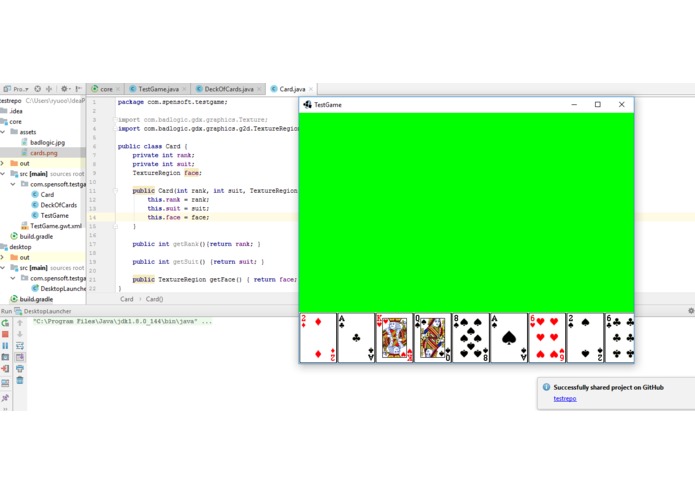Pin the DesktopLauncher run tab
The height and width of the screenshot is (494, 695).
pyautogui.click(x=5, y=398)
